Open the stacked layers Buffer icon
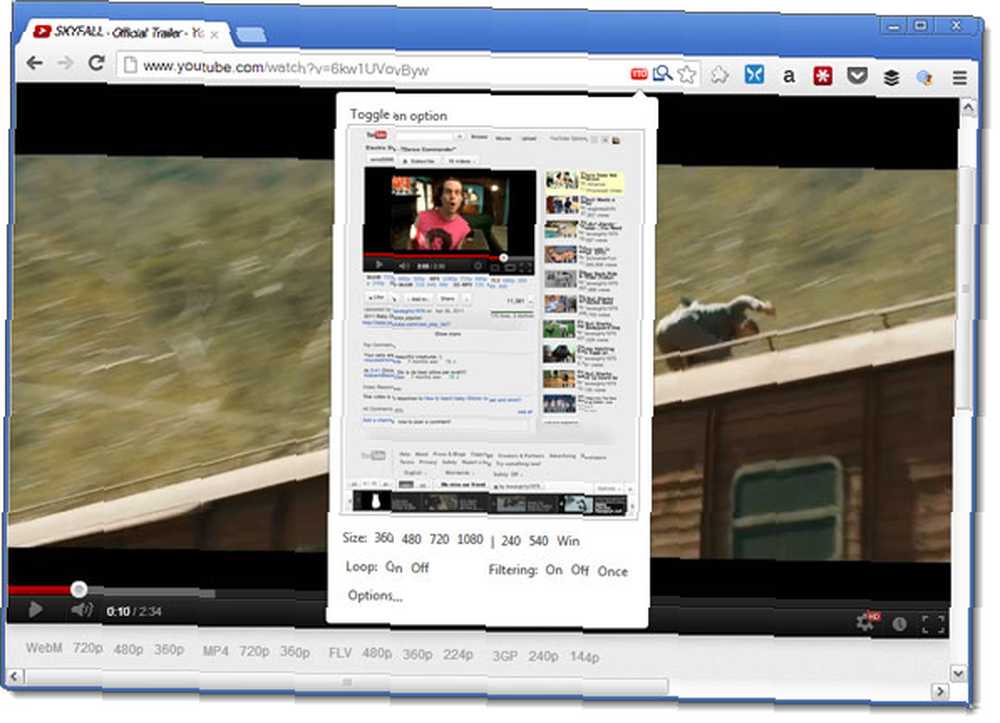Image resolution: width=1000 pixels, height=723 pixels. click(x=892, y=78)
